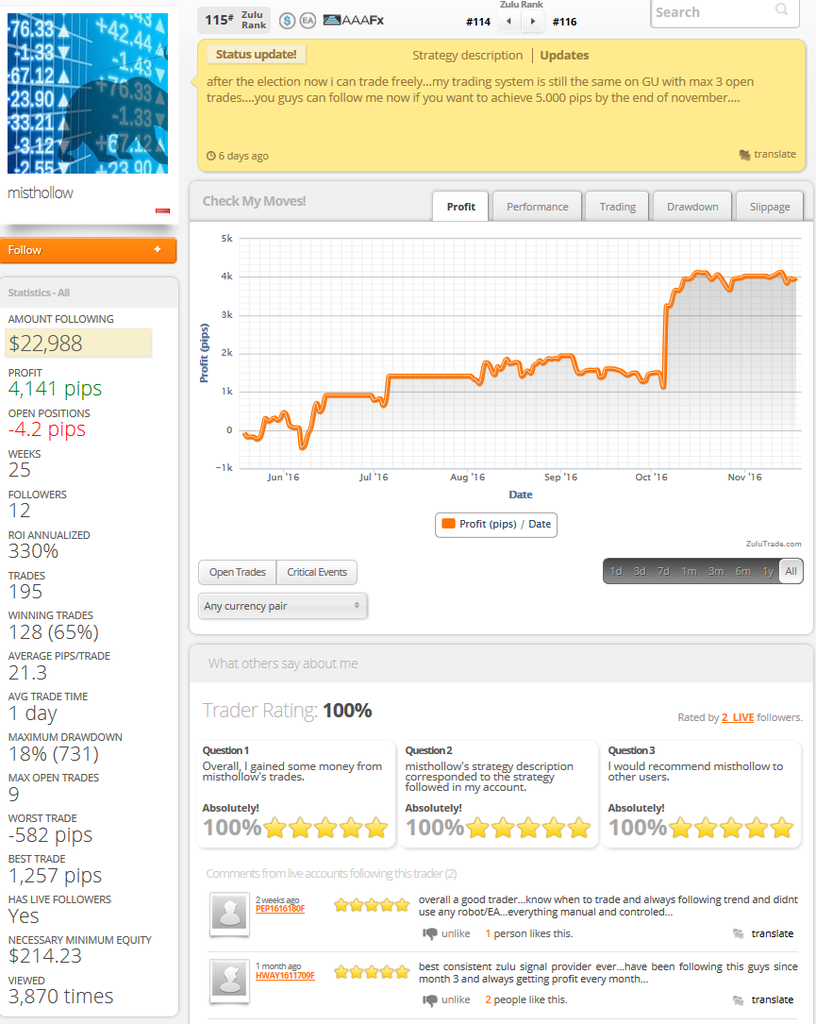
Task: Go to next Zulu Rank #116 arrow
Action: pyautogui.click(x=533, y=22)
